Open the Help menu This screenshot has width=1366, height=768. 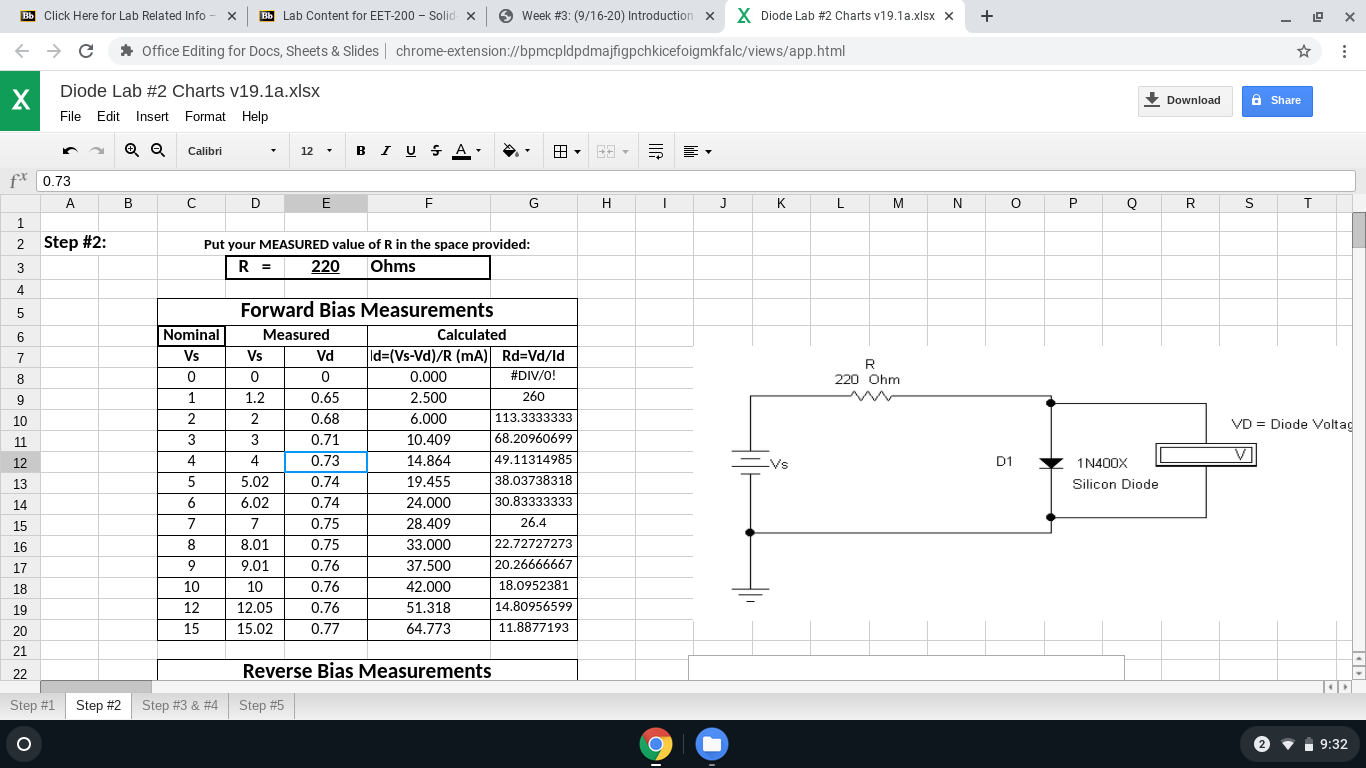pyautogui.click(x=255, y=116)
